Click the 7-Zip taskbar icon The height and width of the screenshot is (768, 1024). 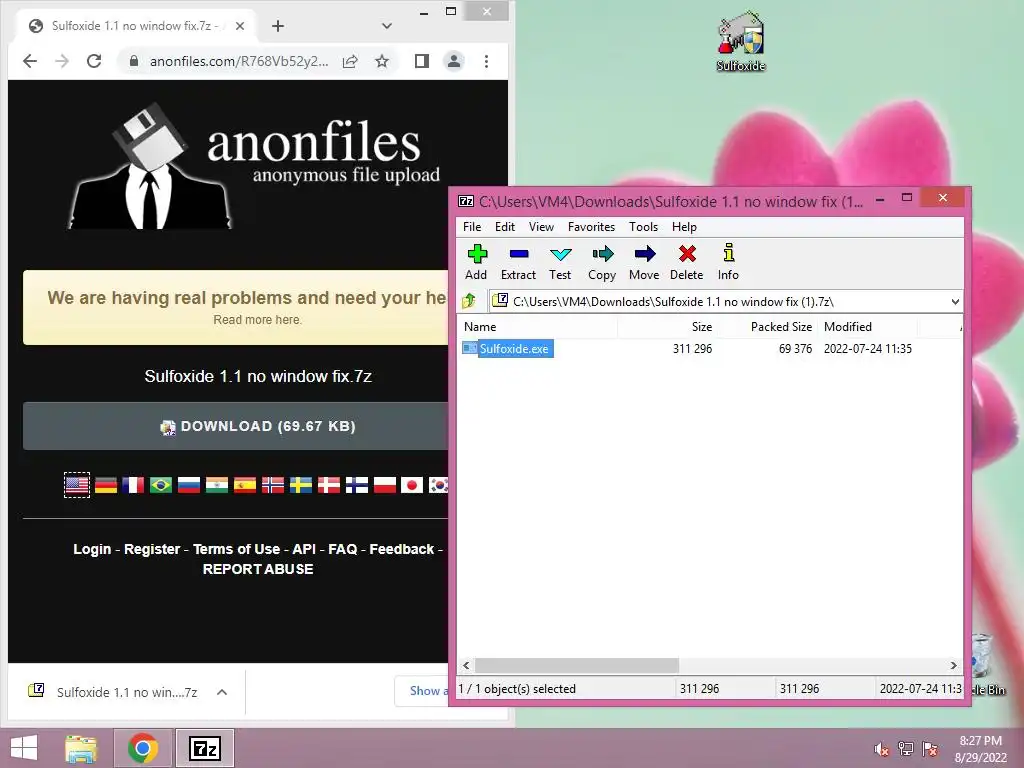tap(205, 748)
